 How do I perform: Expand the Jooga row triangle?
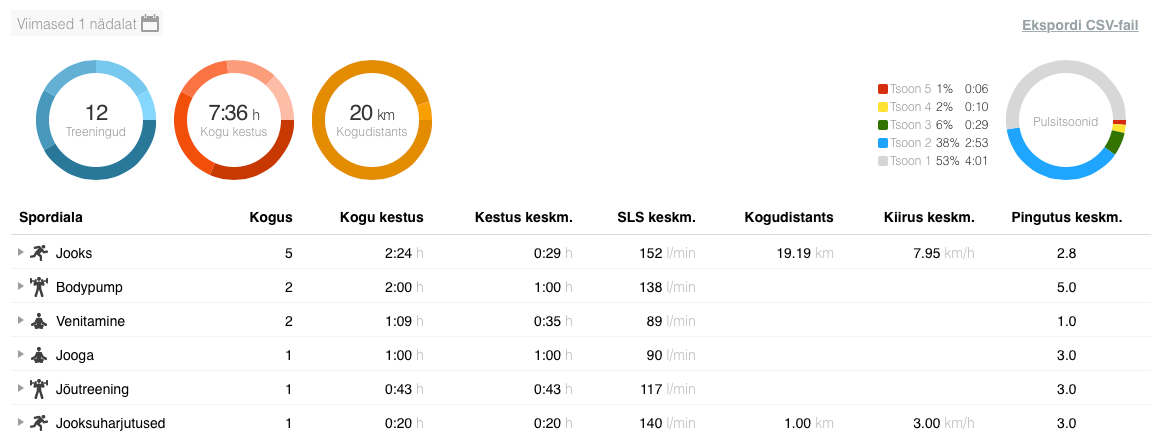pos(21,355)
